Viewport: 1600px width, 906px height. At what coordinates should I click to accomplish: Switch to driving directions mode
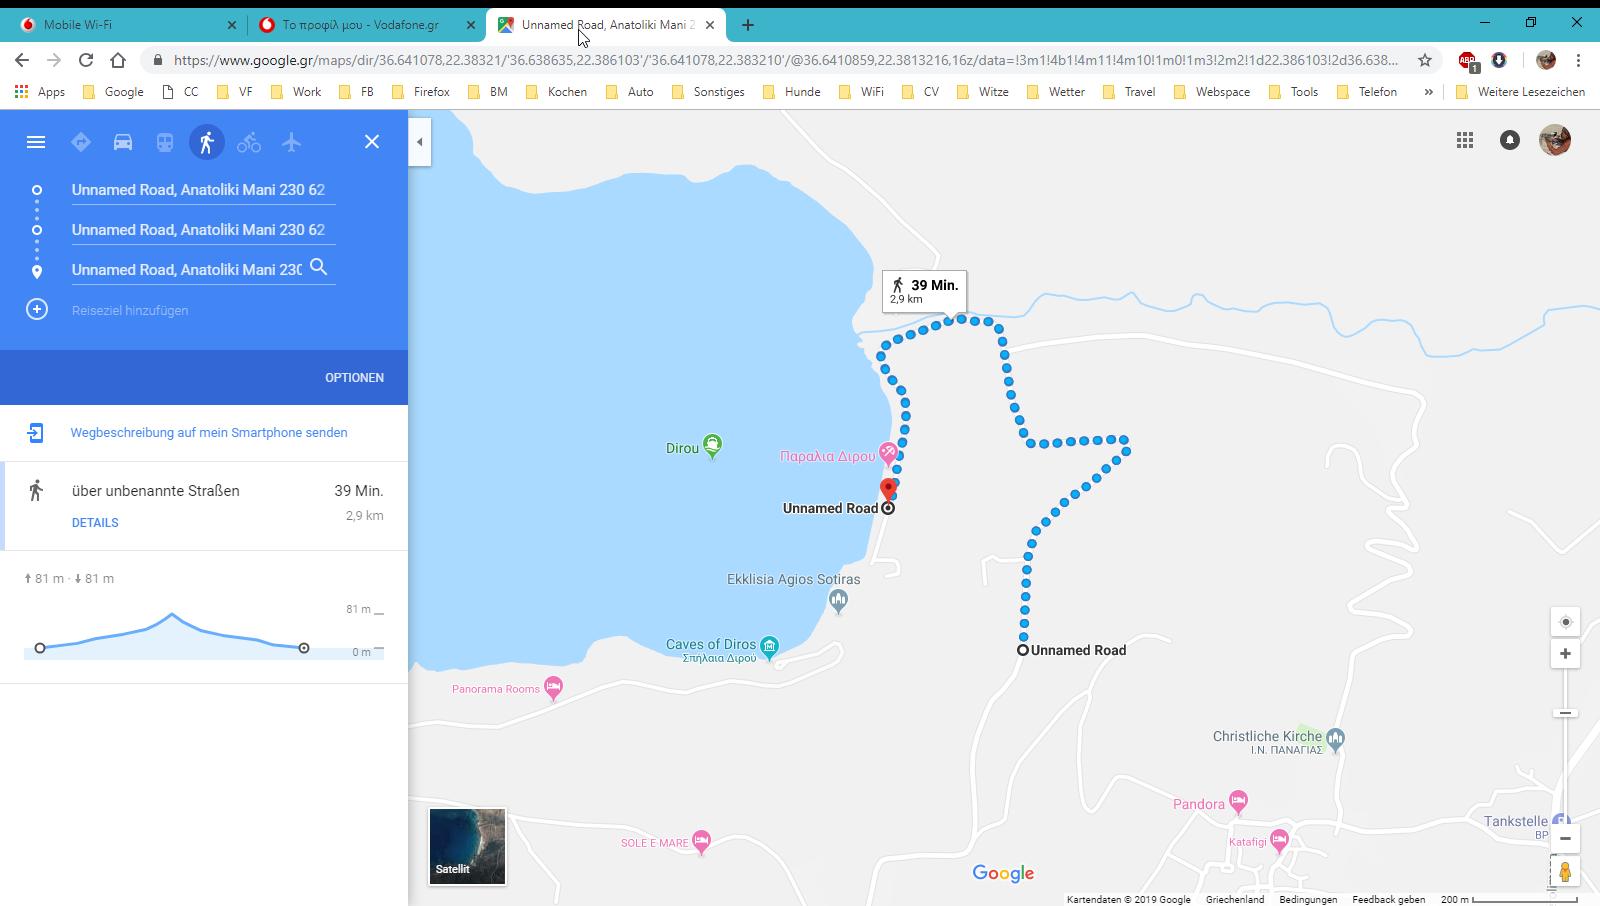coord(123,142)
